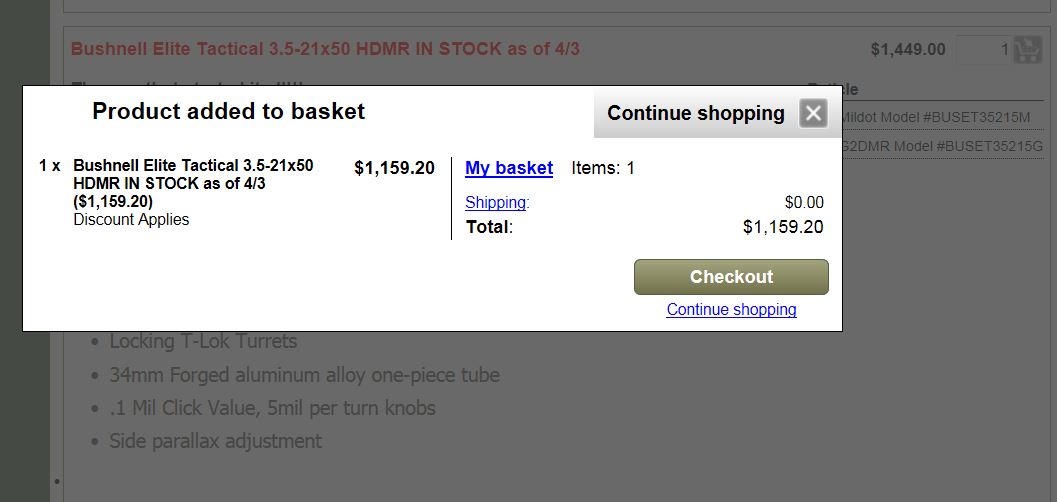Close the basket popup with the X icon

point(813,113)
